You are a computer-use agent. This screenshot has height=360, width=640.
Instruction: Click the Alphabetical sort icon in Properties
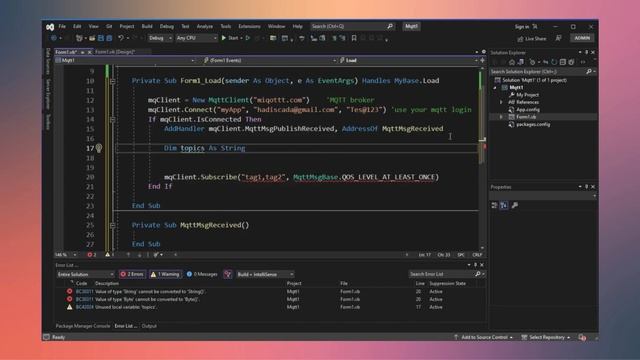[x=504, y=205]
